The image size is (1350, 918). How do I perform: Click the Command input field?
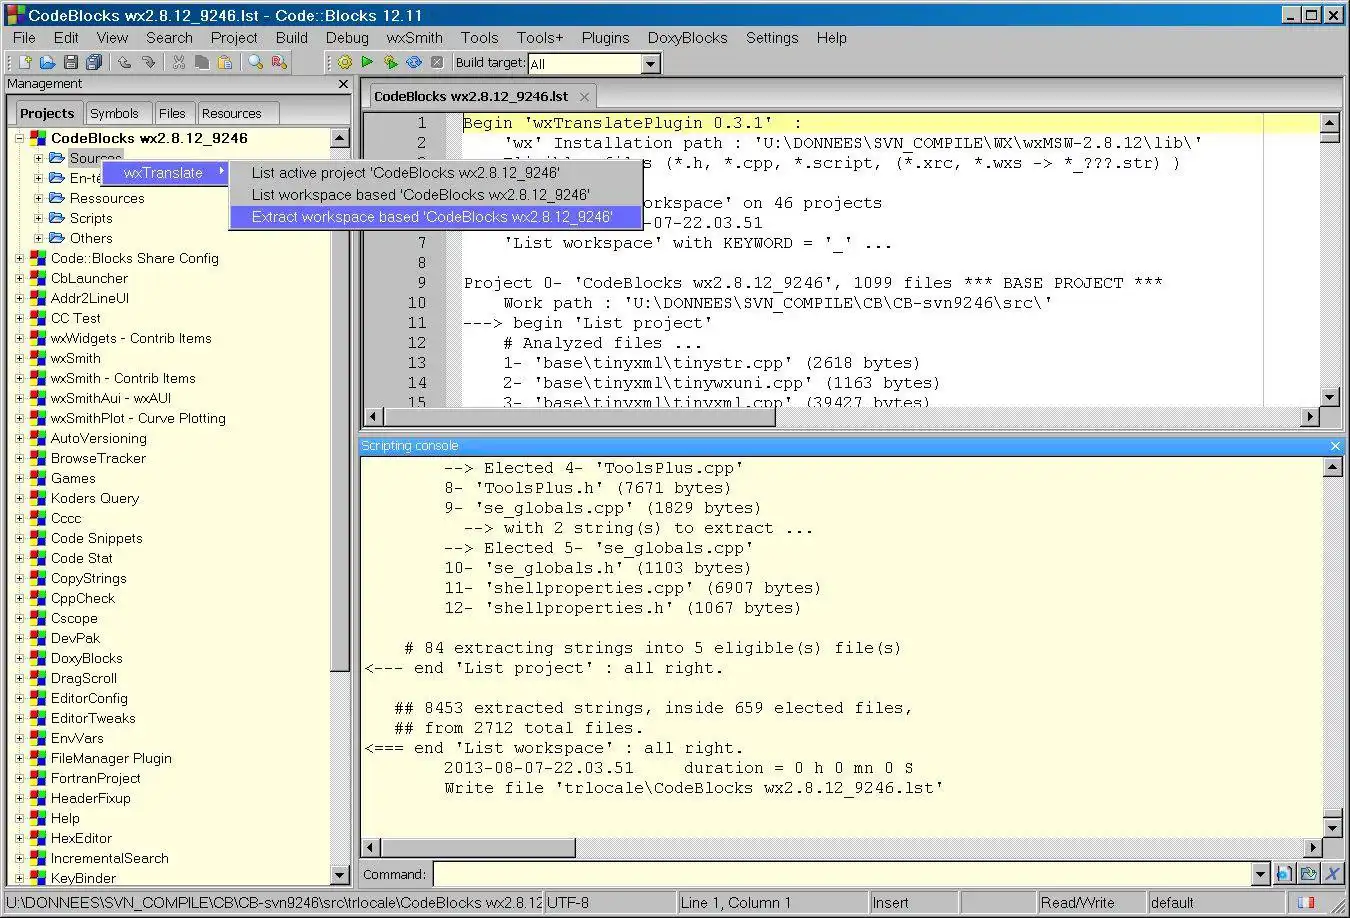[x=841, y=875]
